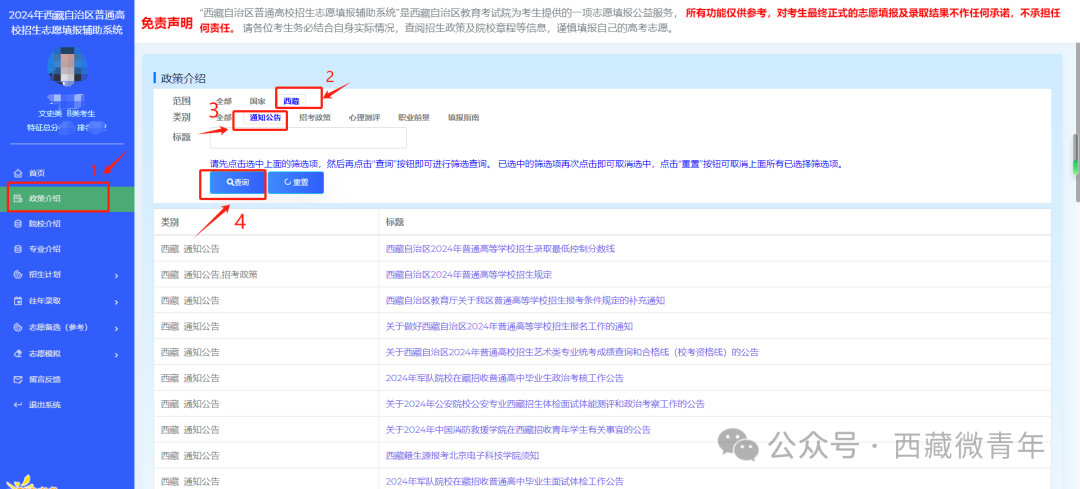
Task: Click the icon beside 志愿备选（参考）
Action: tap(19, 327)
